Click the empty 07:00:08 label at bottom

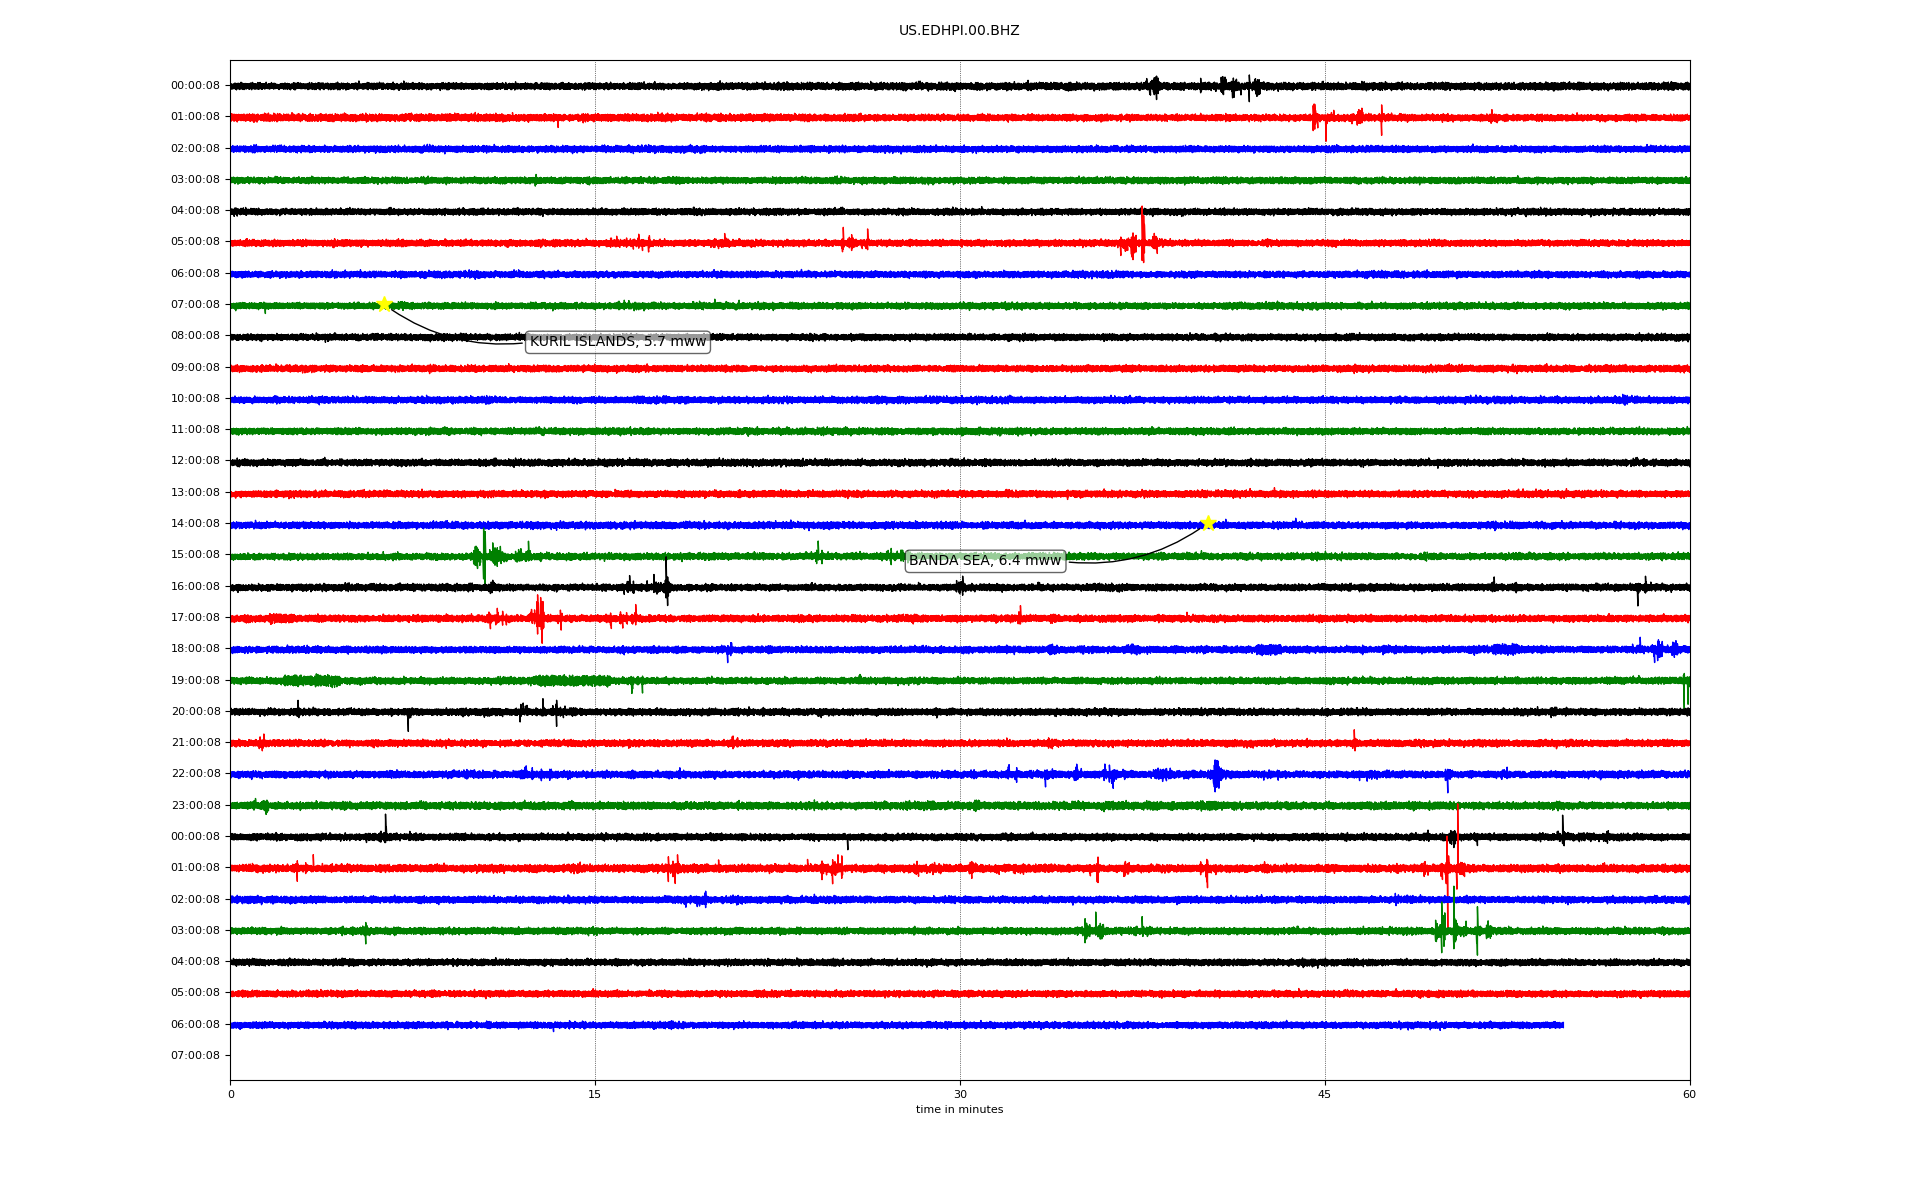coord(195,1056)
